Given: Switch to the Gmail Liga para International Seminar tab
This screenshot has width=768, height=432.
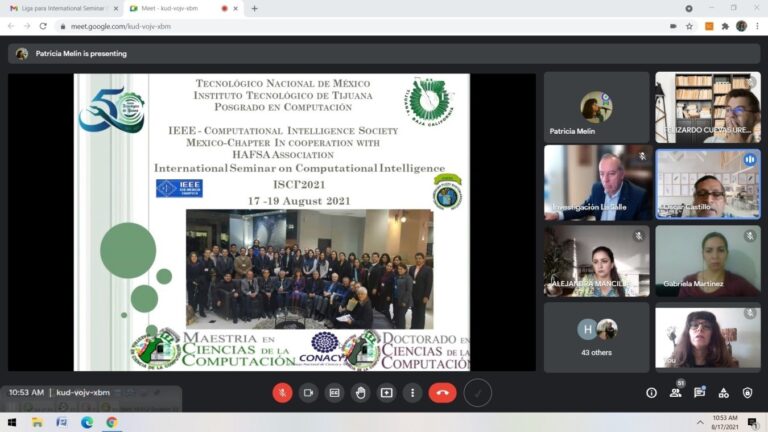Looking at the screenshot, I should tap(62, 9).
